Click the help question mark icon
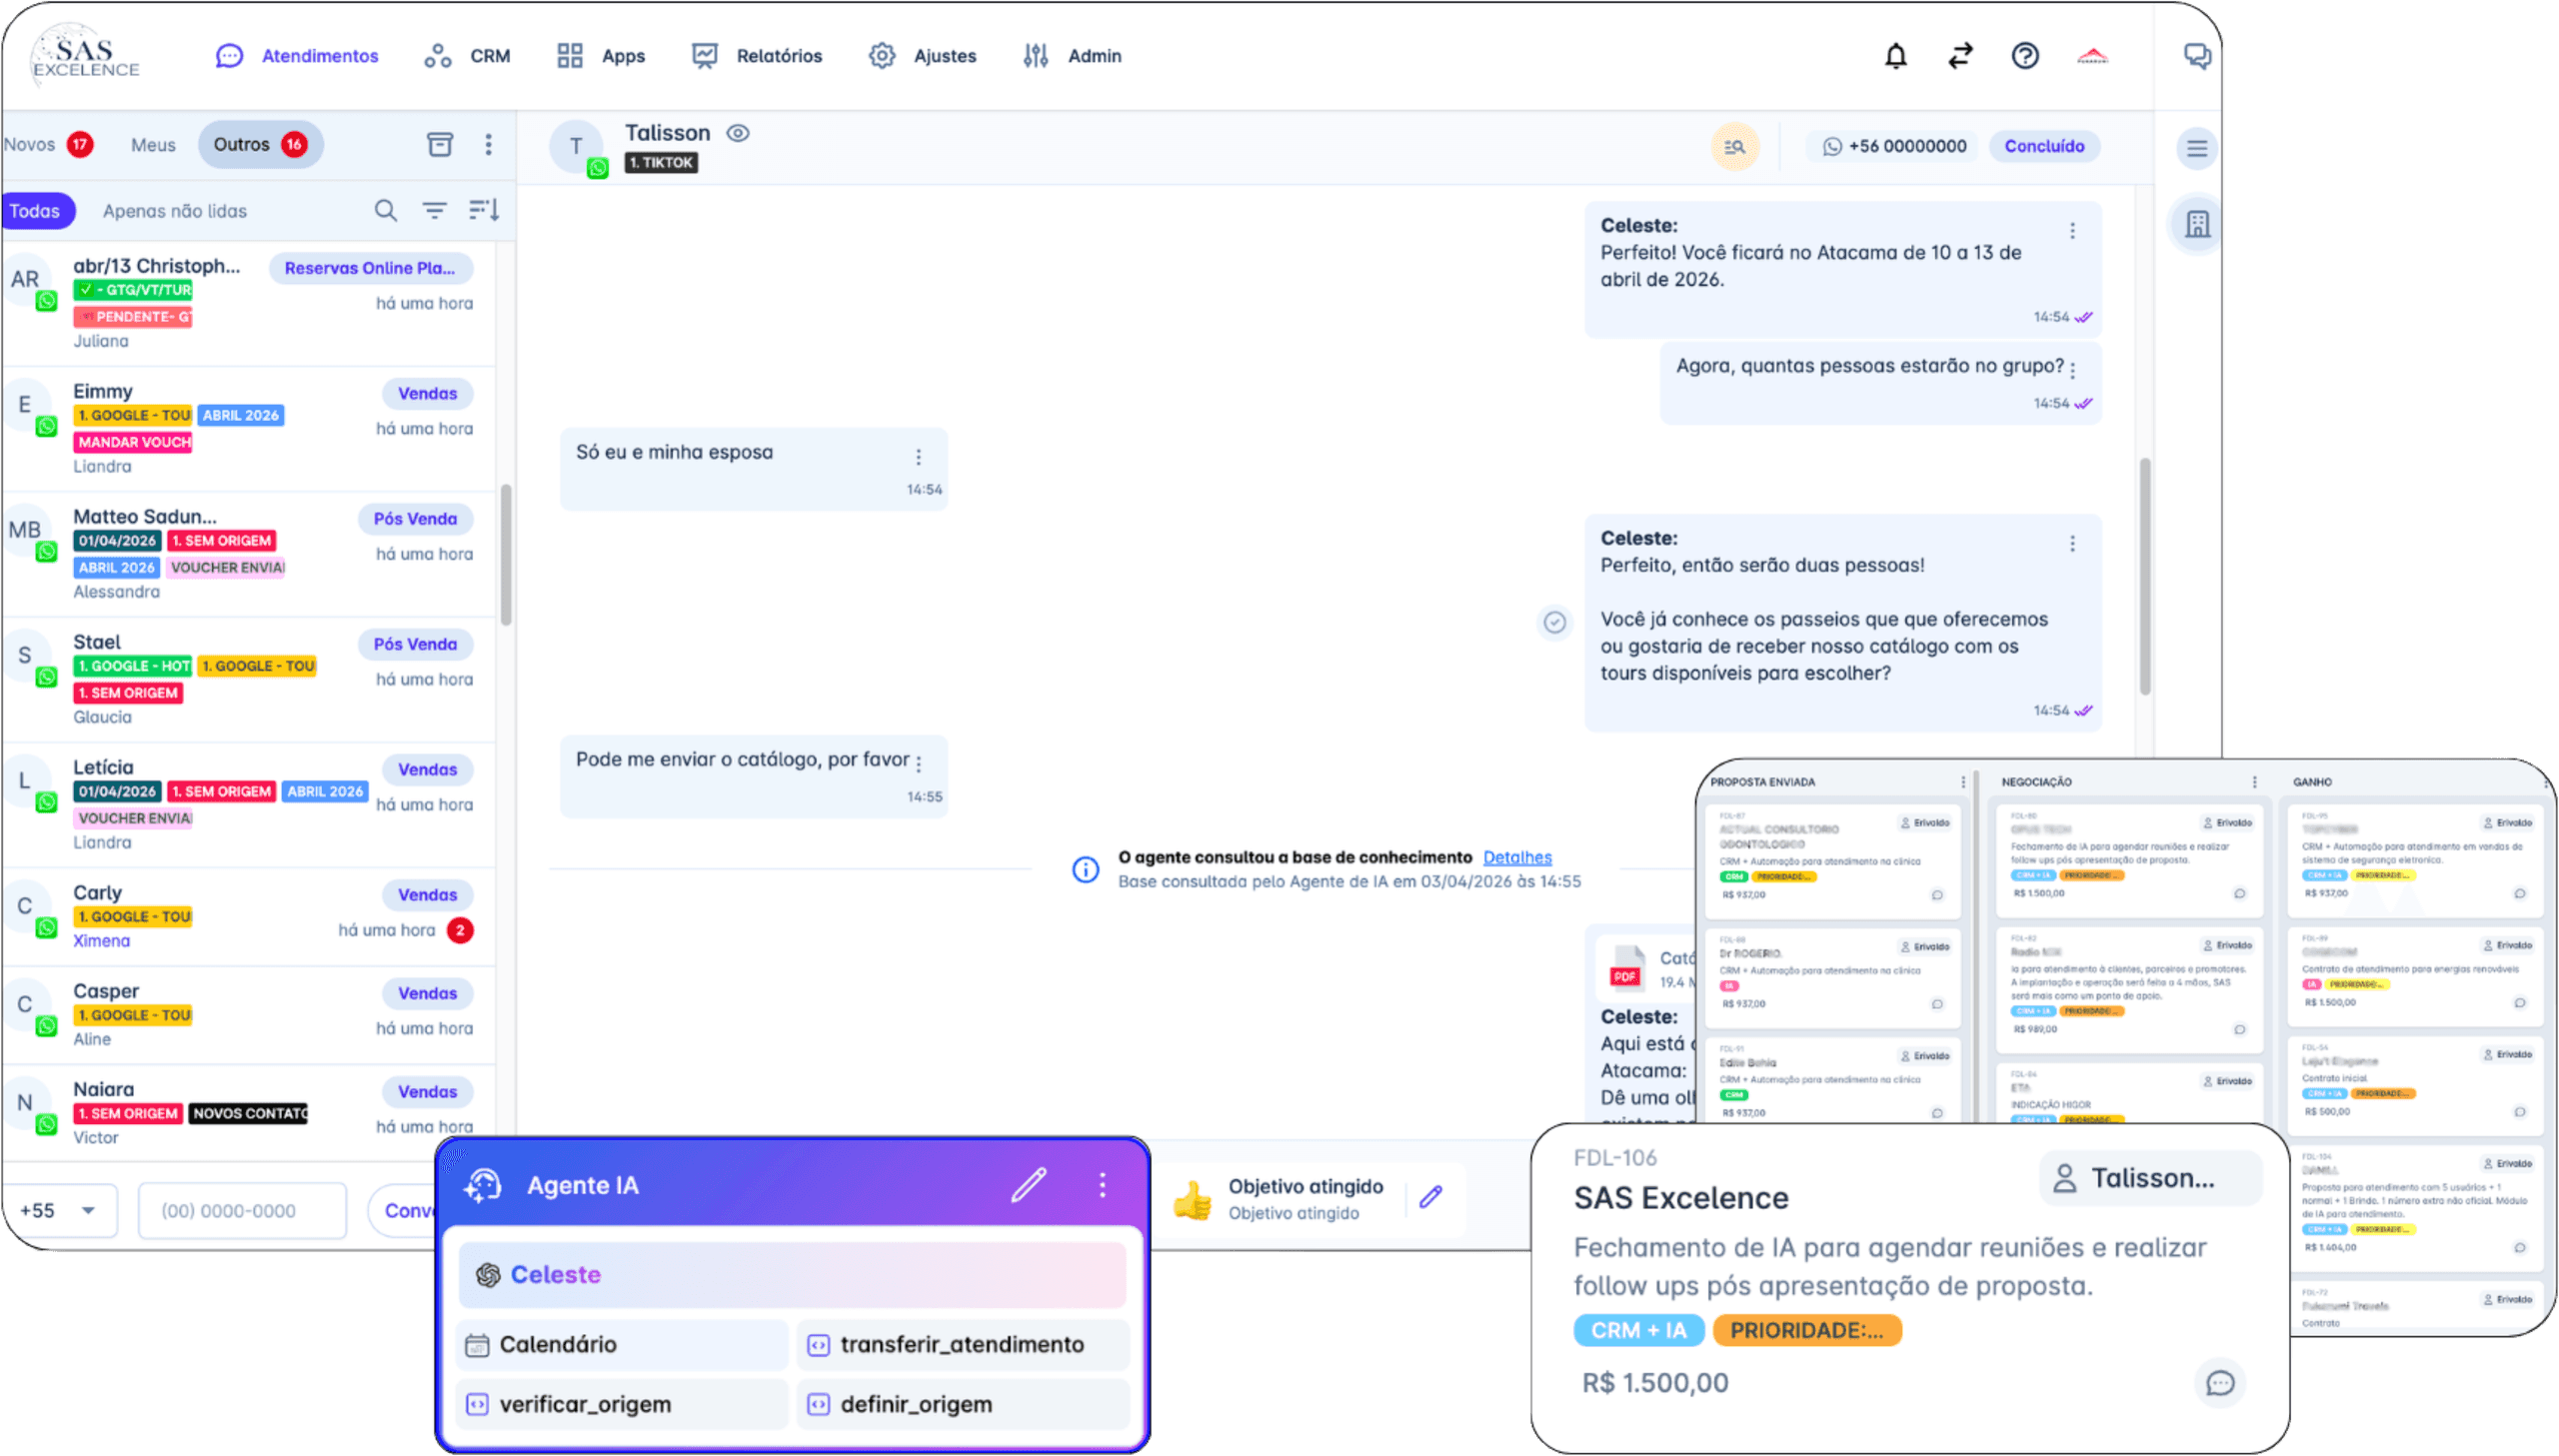 click(x=2024, y=56)
